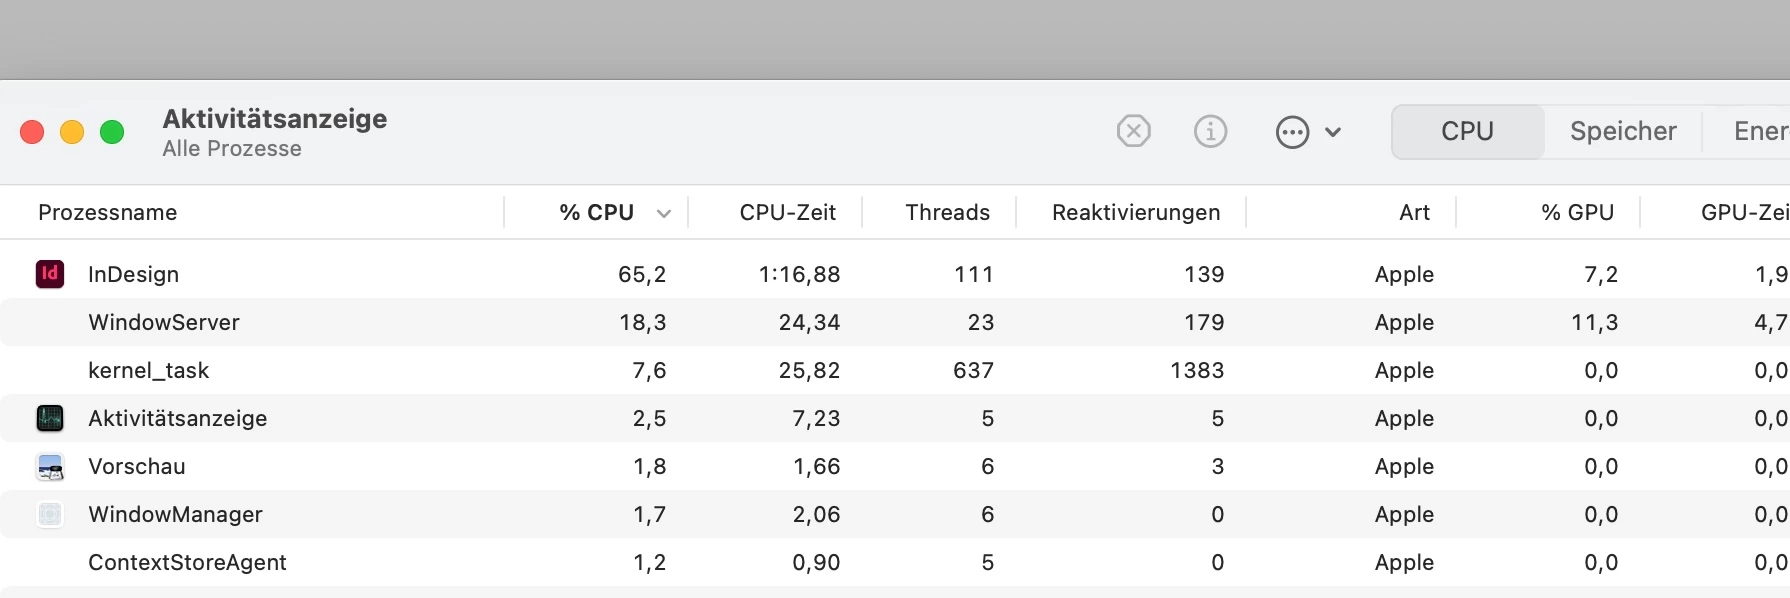Viewport: 1790px width, 598px height.
Task: Select the CPU tab
Action: [x=1467, y=131]
